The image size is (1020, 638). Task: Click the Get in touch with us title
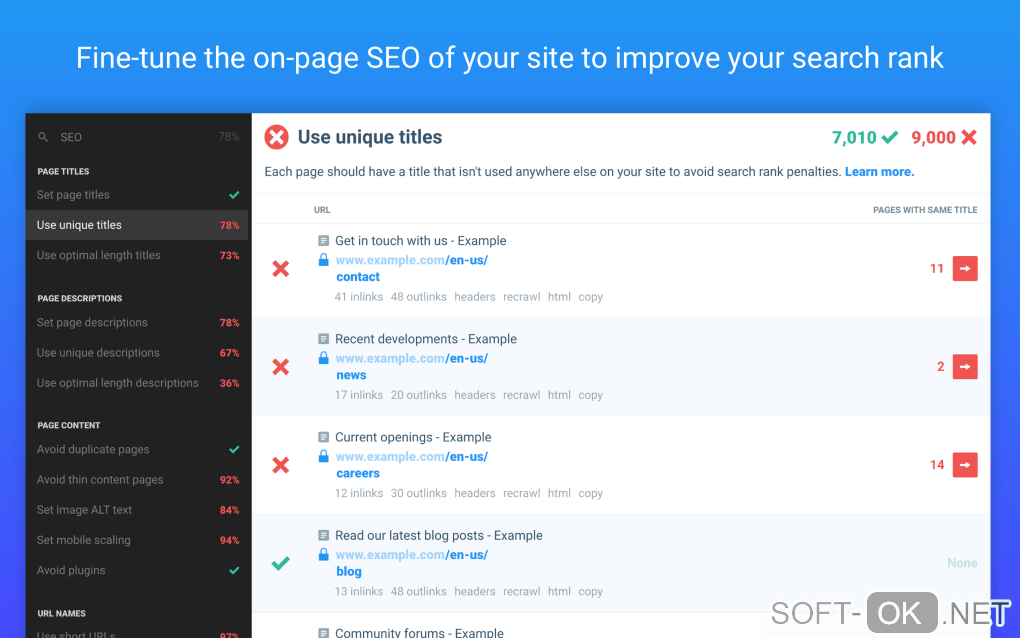pos(420,241)
